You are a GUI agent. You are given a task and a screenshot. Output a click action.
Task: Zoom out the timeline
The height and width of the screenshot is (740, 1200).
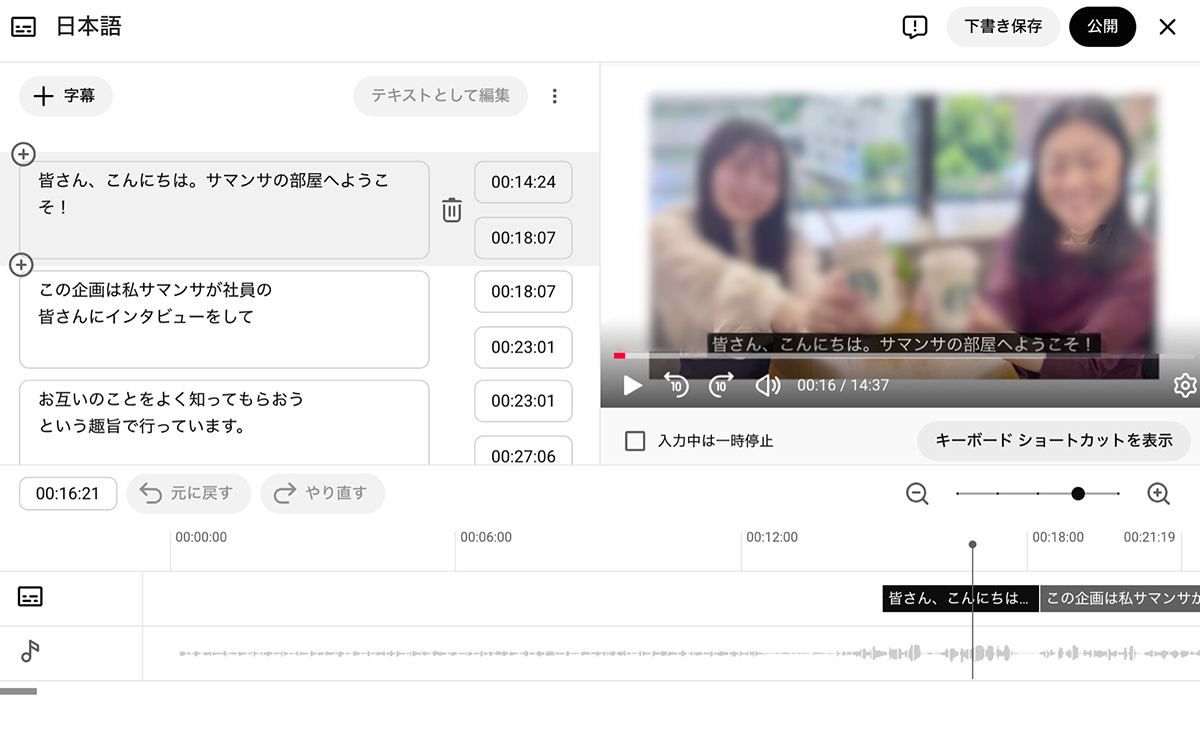917,493
